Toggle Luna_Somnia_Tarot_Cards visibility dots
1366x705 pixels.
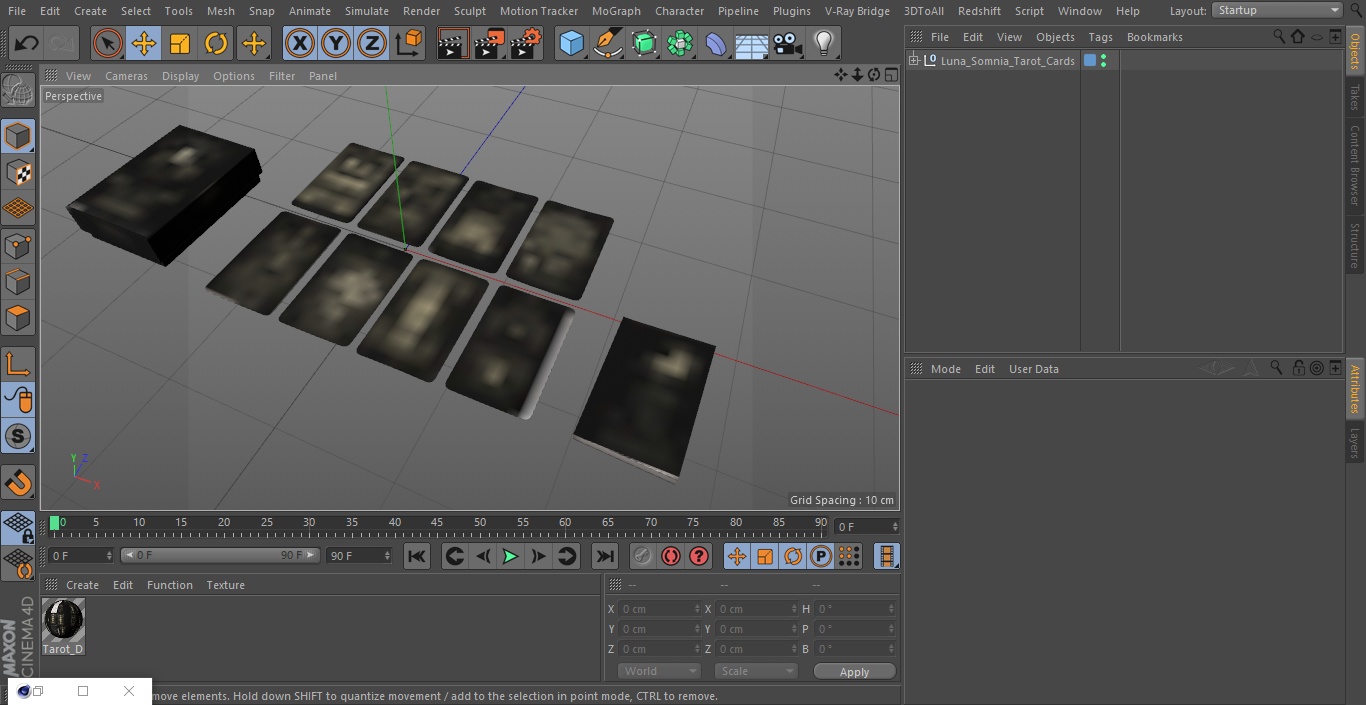1103,61
